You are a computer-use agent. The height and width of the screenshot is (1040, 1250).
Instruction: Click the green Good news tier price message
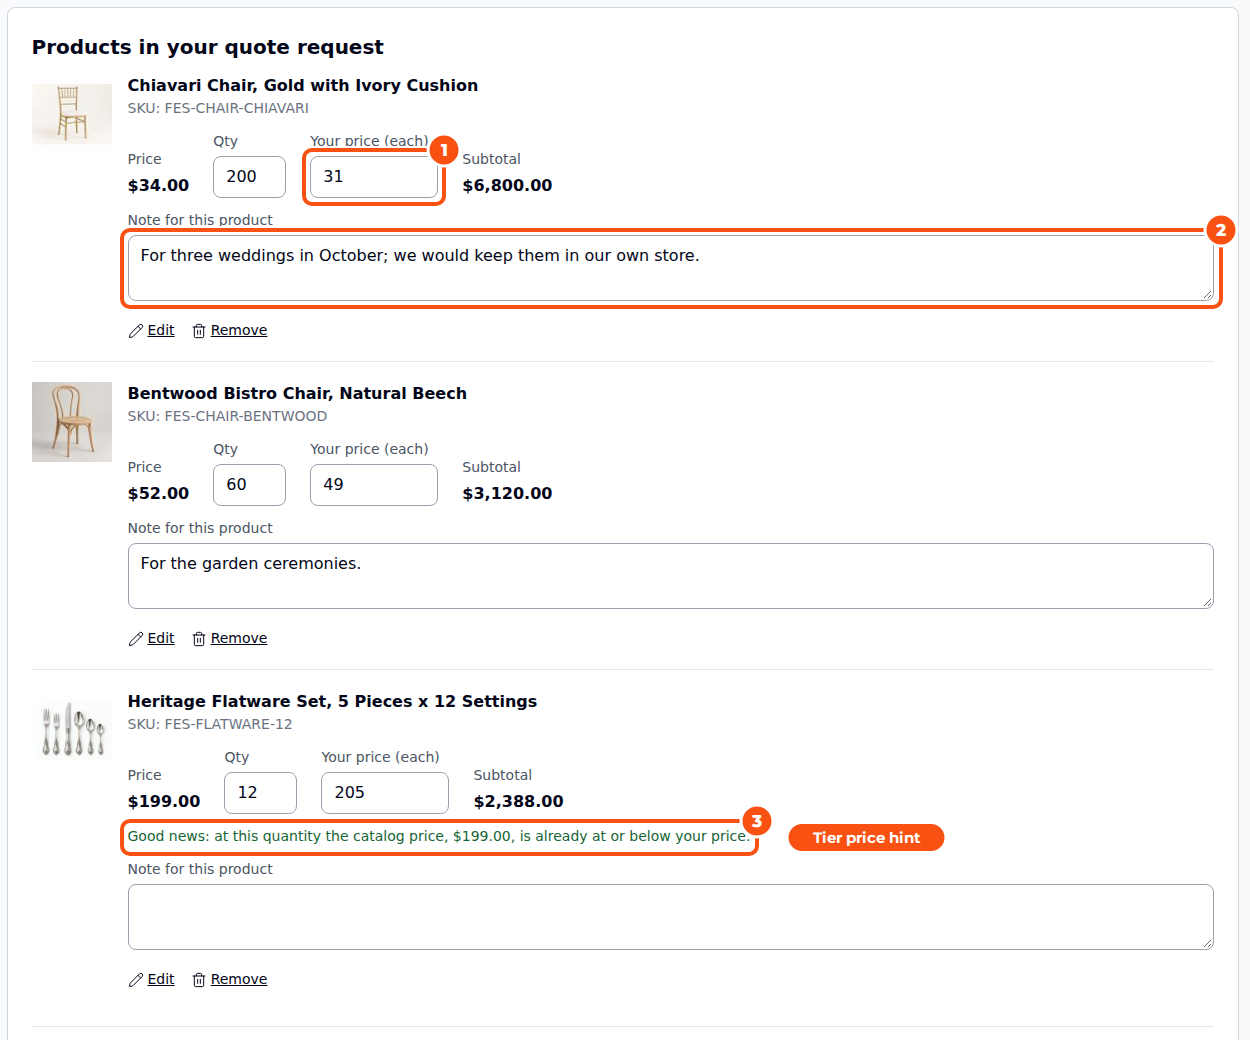click(x=439, y=836)
